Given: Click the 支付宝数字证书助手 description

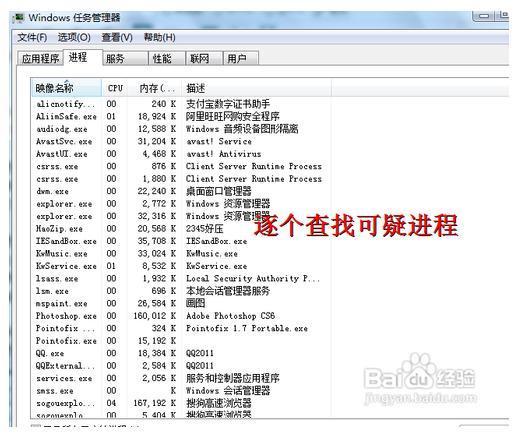Looking at the screenshot, I should point(228,104).
